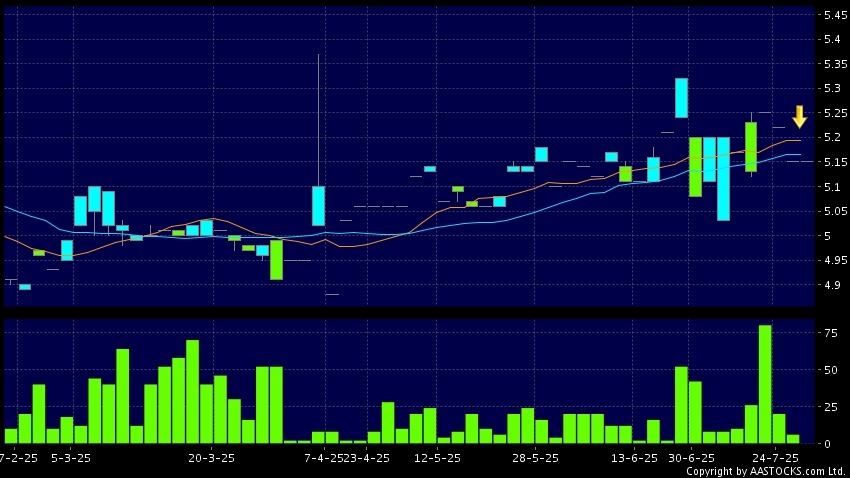
Task: Select the 4.9 price axis label
Action: point(832,285)
